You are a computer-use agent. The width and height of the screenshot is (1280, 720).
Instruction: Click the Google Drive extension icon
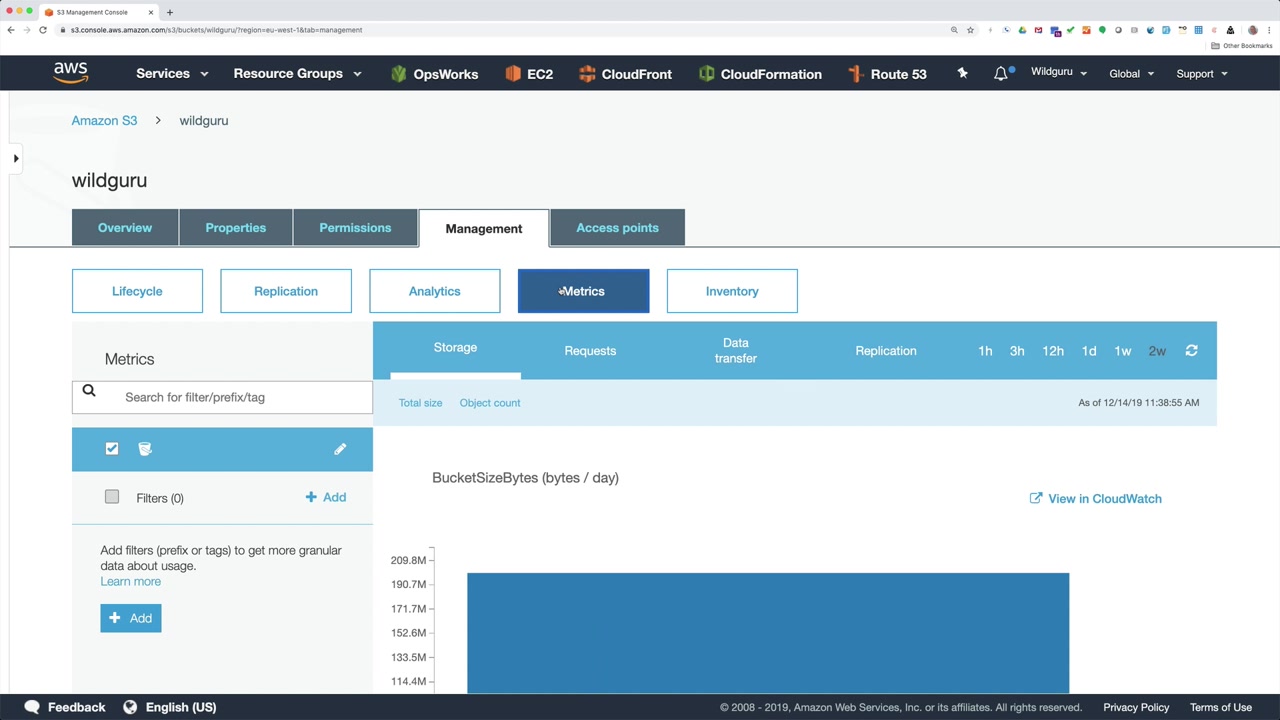pyautogui.click(x=1022, y=30)
